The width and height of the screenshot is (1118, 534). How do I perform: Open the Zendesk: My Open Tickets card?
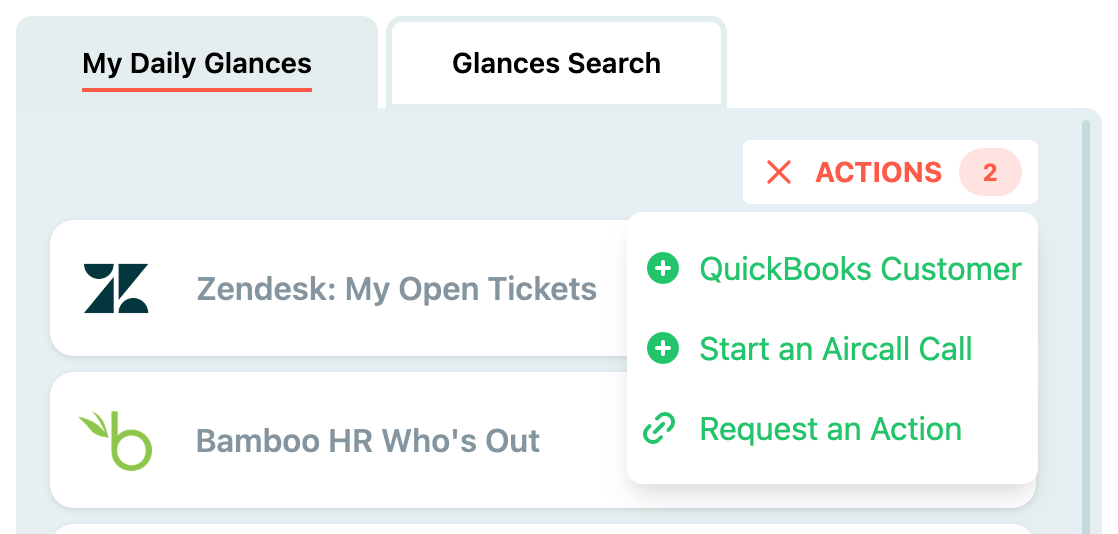click(339, 288)
